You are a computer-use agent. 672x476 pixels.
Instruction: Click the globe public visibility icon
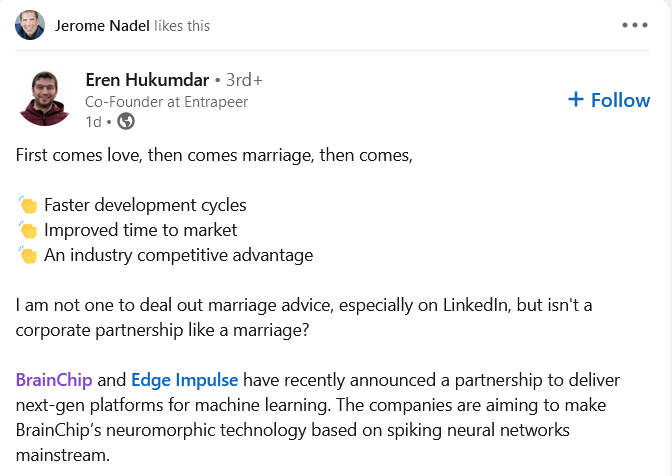pos(126,122)
